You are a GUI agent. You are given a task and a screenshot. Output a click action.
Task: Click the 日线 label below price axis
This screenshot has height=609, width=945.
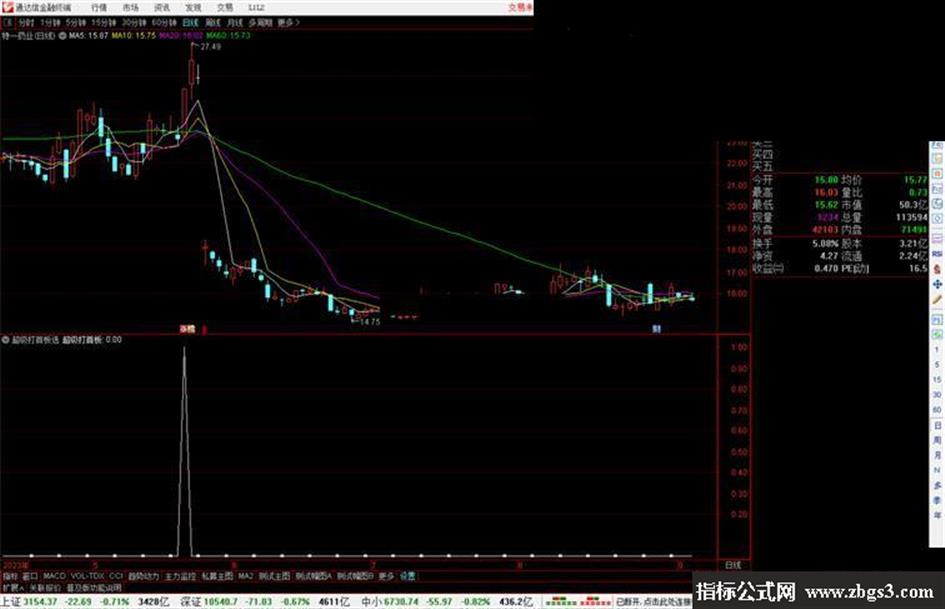click(x=733, y=566)
